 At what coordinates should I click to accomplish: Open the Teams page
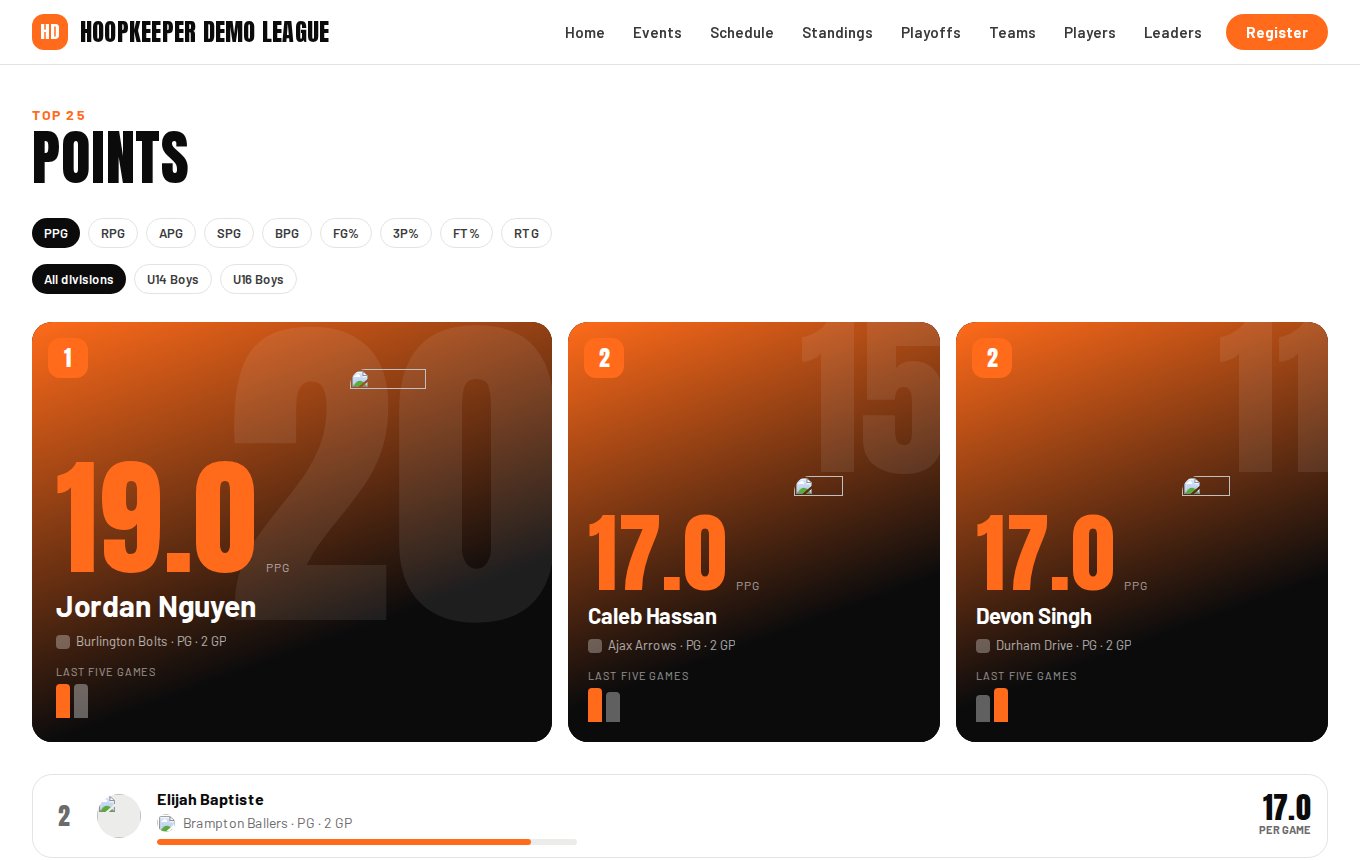(1012, 32)
